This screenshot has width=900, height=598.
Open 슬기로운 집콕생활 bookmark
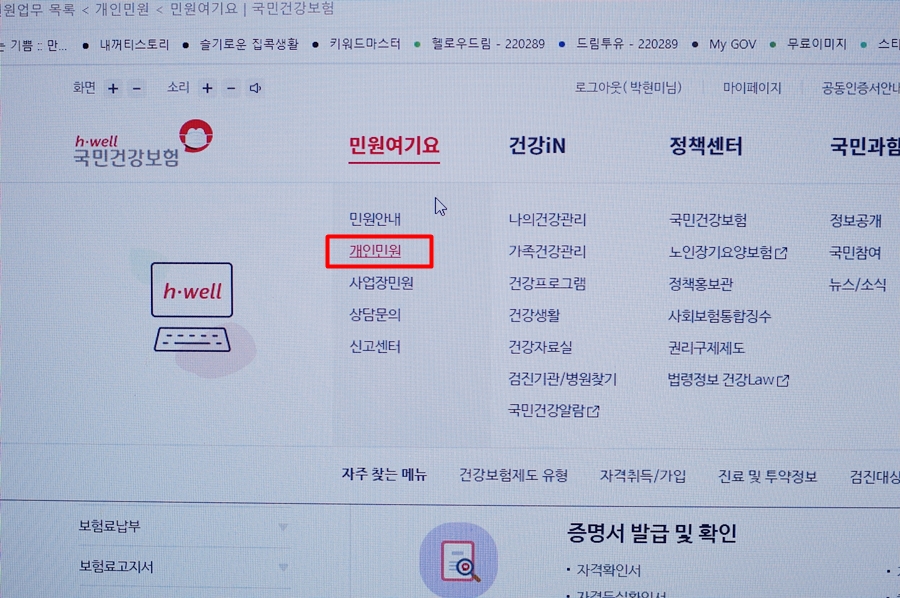coord(249,44)
